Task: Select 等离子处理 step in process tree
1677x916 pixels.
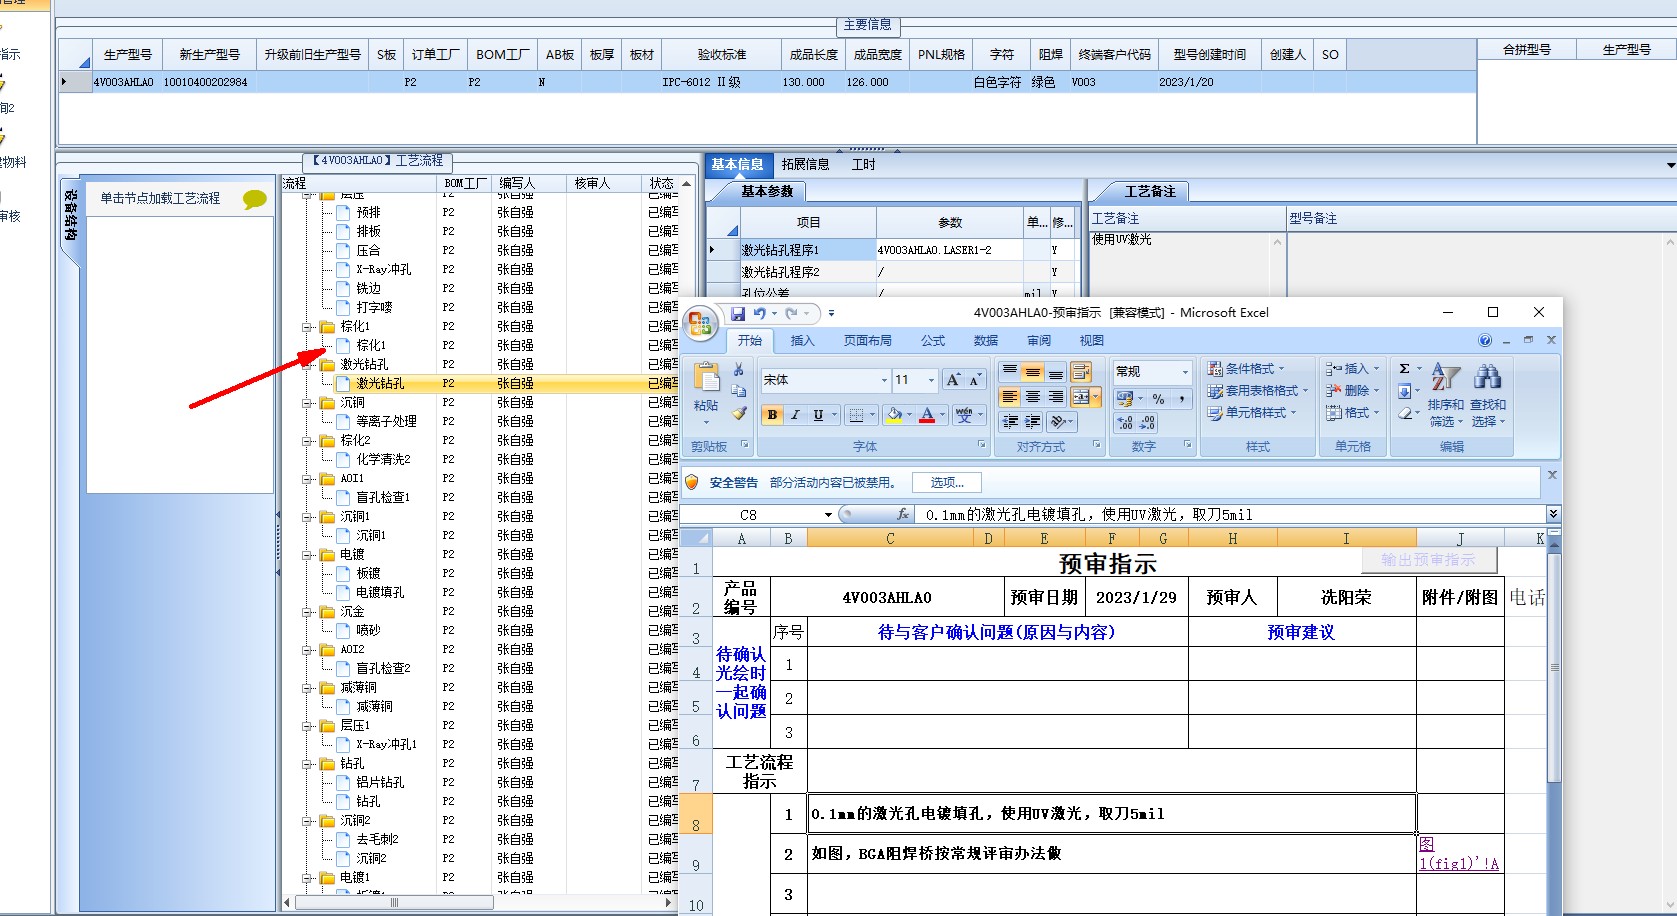Action: pyautogui.click(x=386, y=422)
